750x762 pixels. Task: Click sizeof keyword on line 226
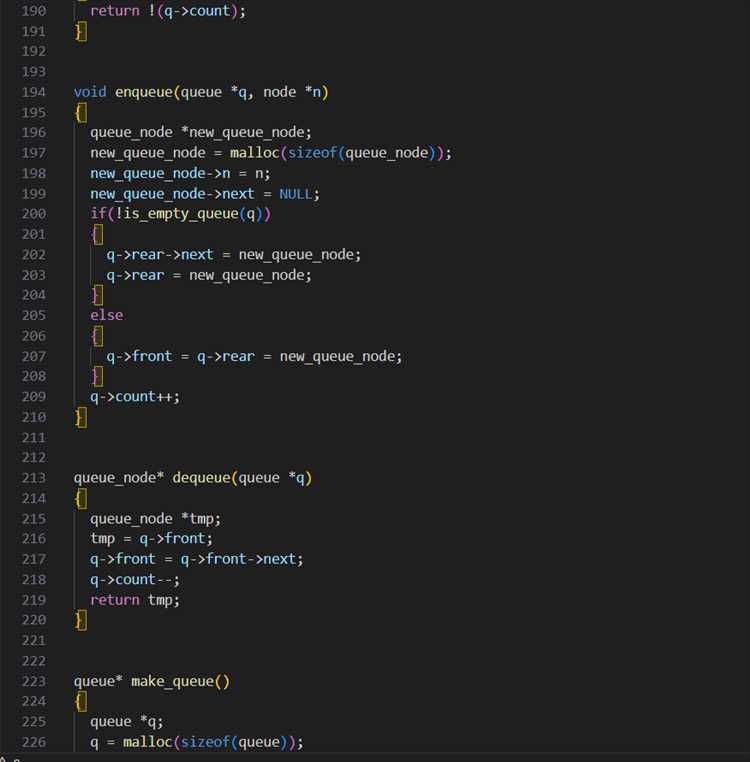click(x=206, y=742)
